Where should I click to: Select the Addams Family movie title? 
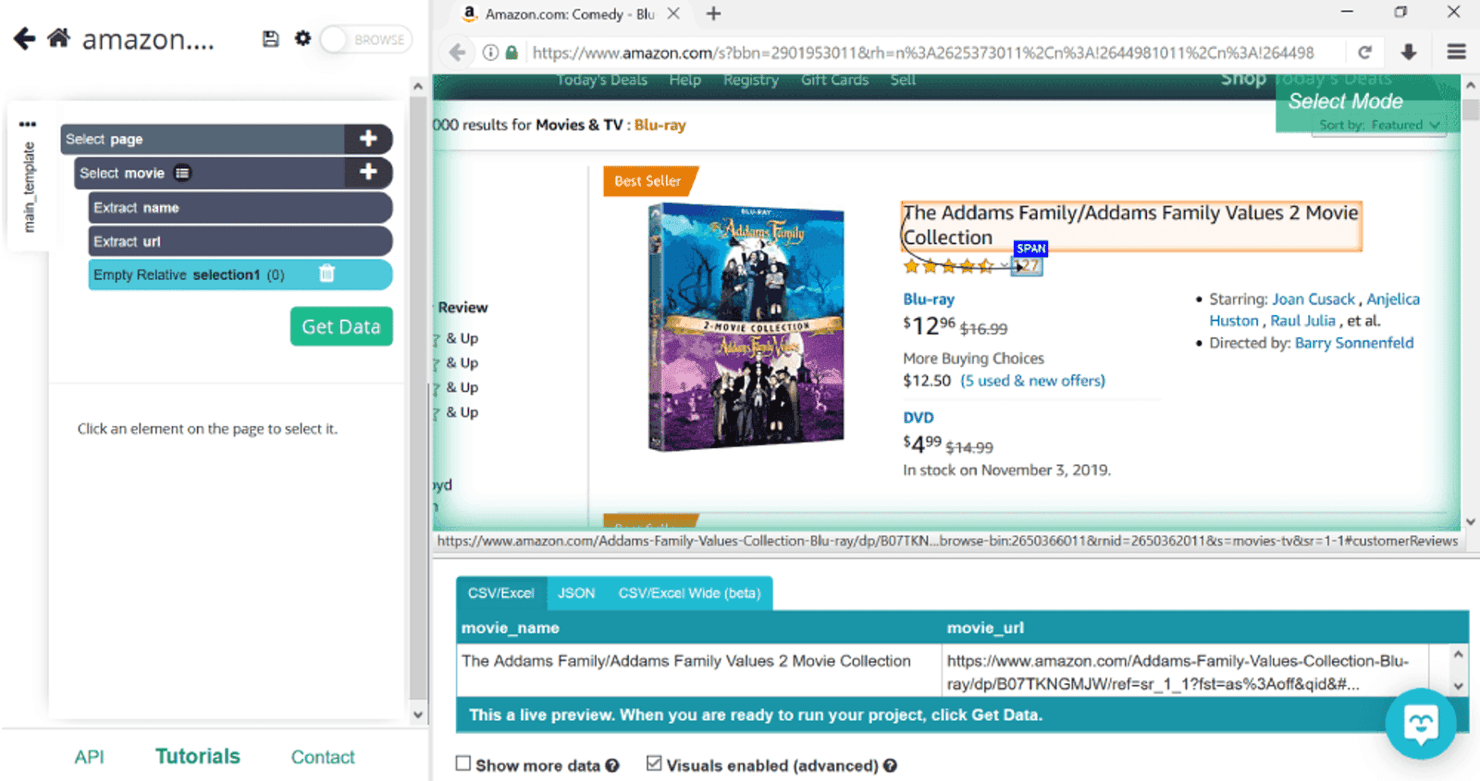pyautogui.click(x=1131, y=226)
